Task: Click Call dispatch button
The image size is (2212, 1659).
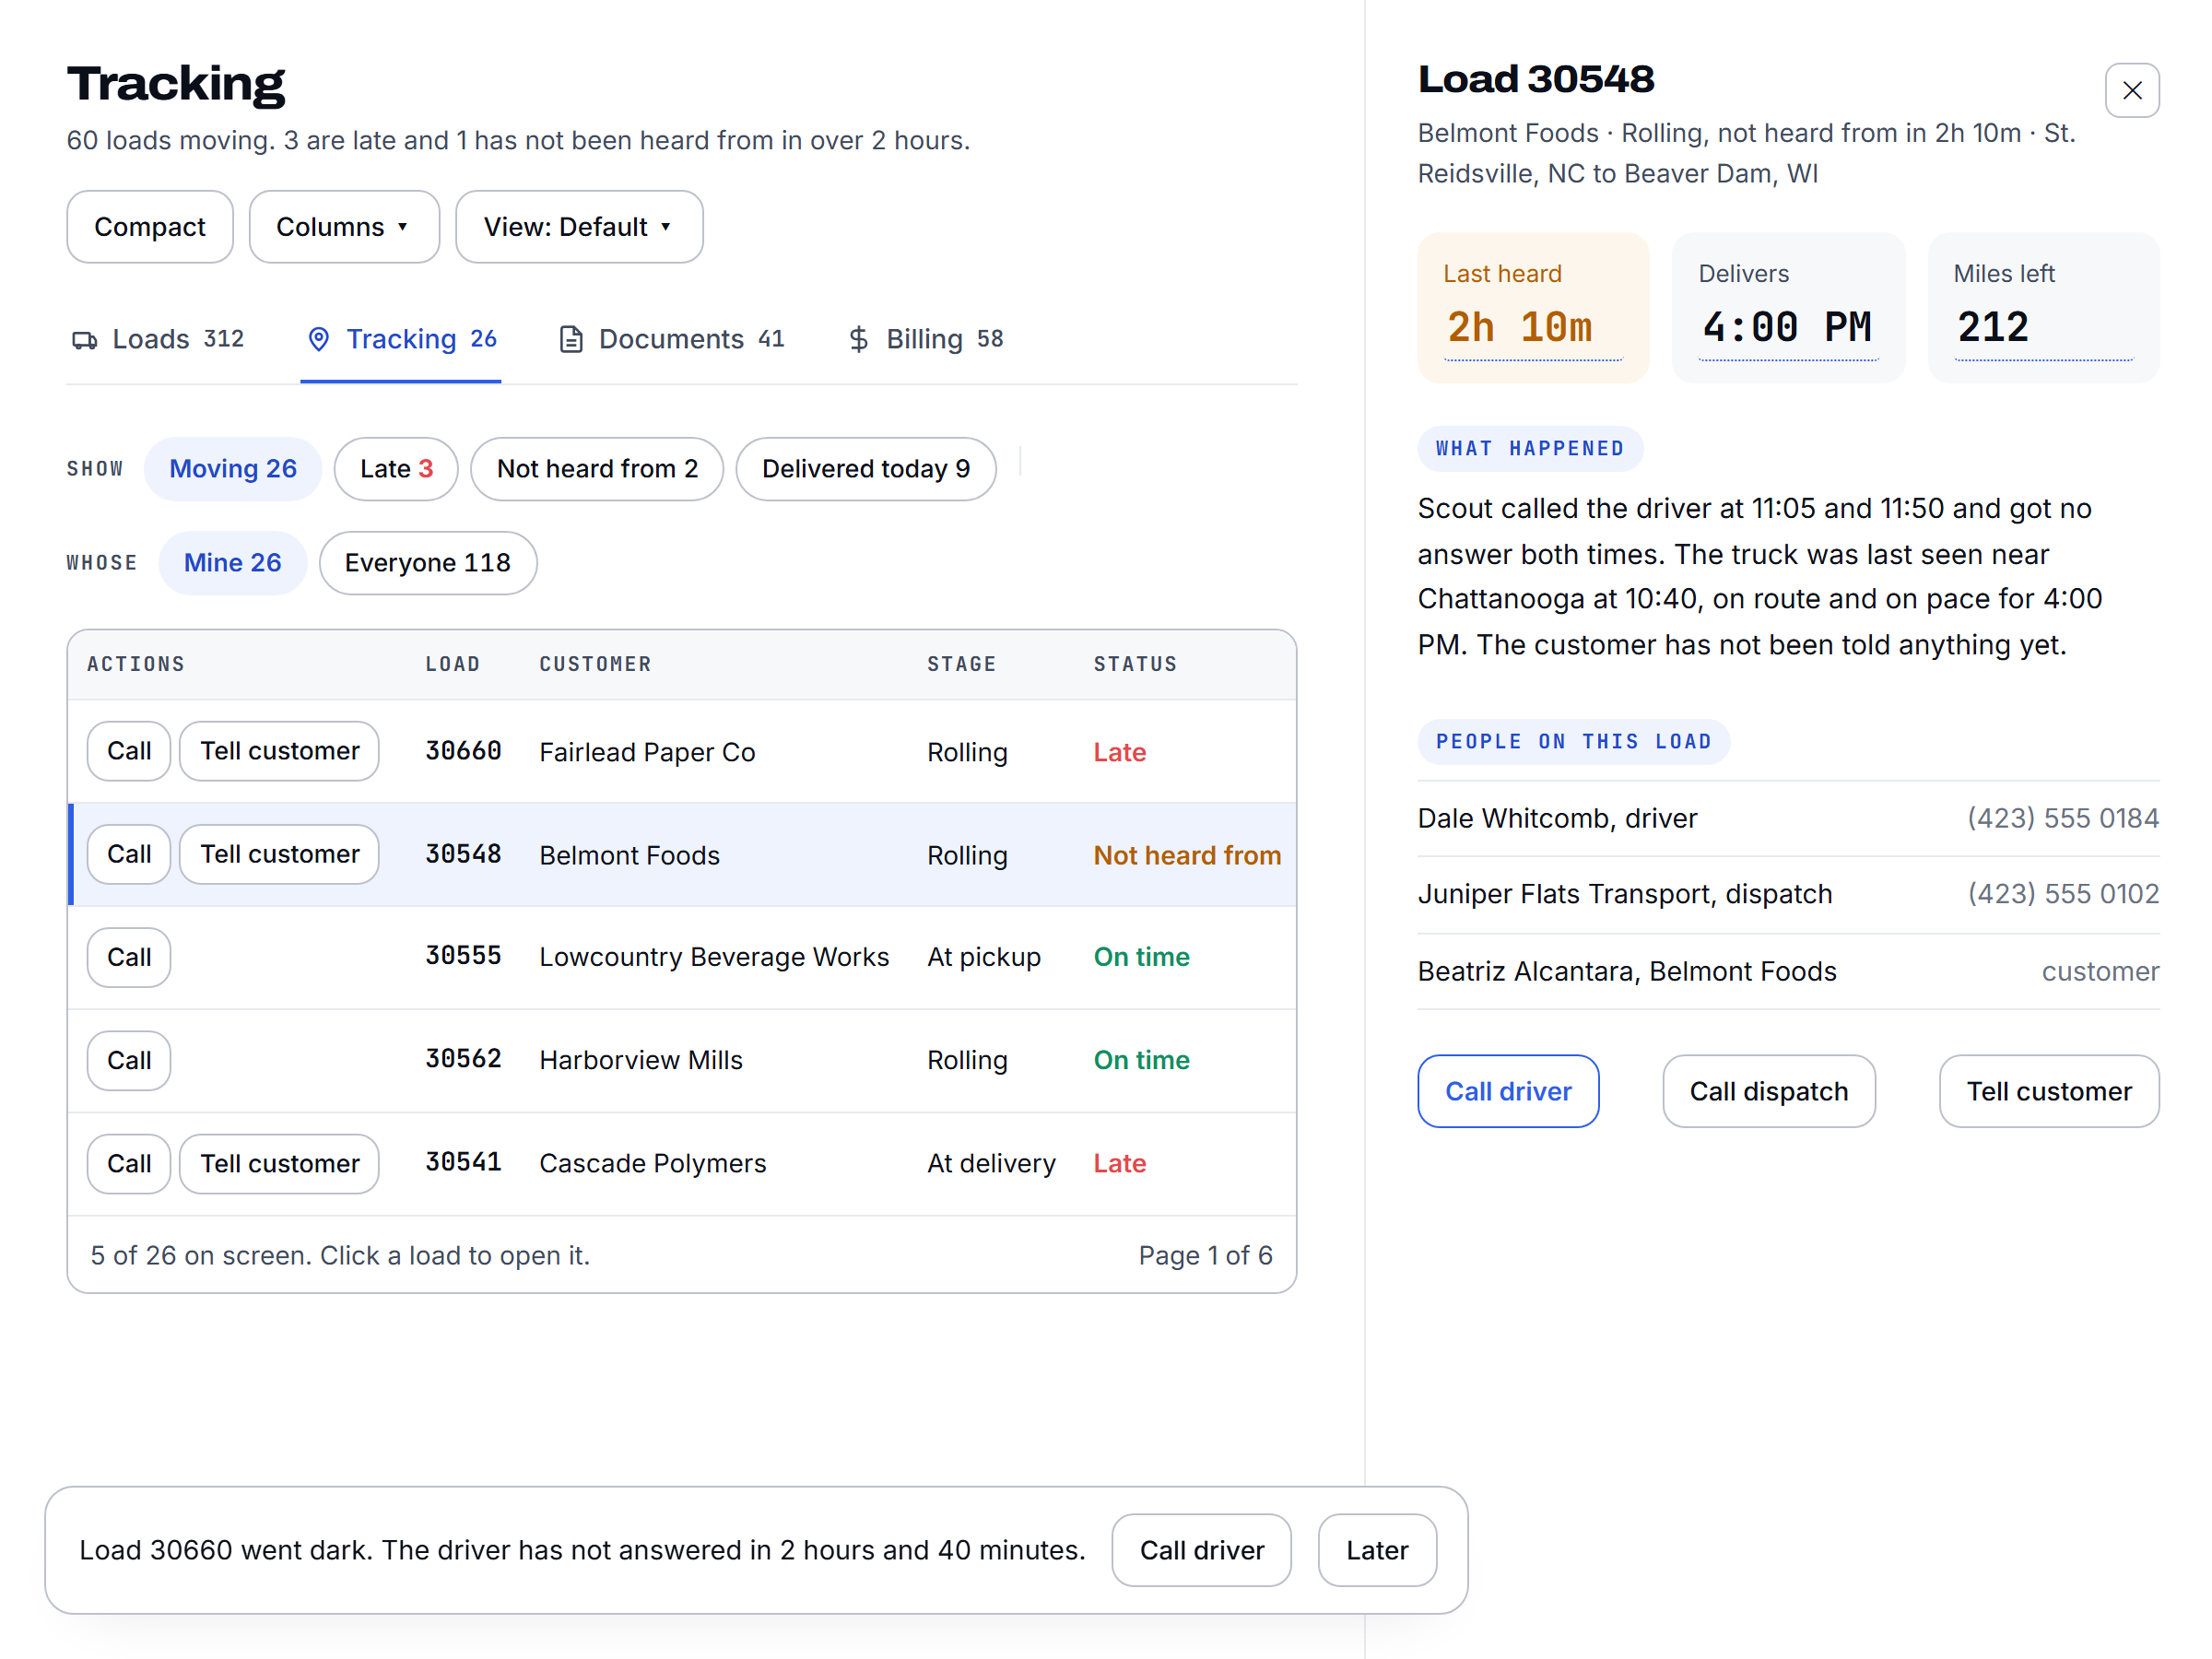Action: pos(1768,1091)
